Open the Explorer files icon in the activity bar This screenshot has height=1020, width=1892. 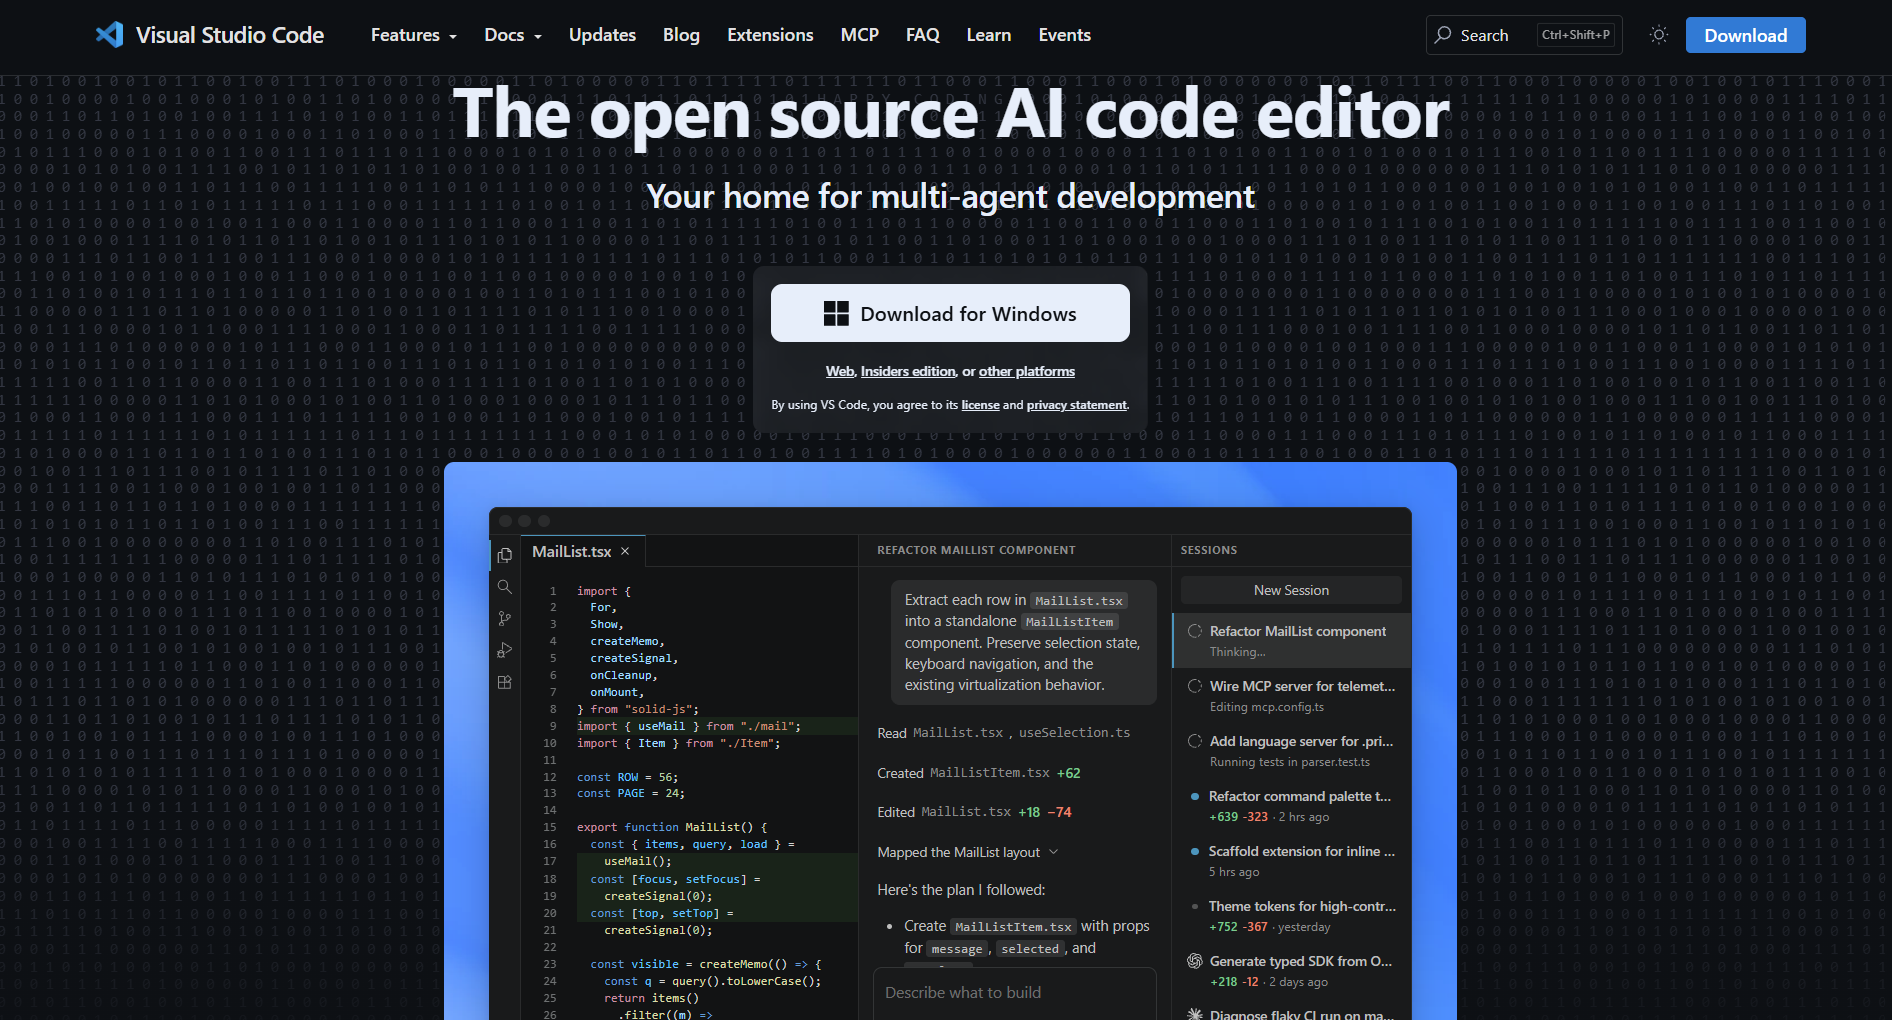(x=505, y=555)
